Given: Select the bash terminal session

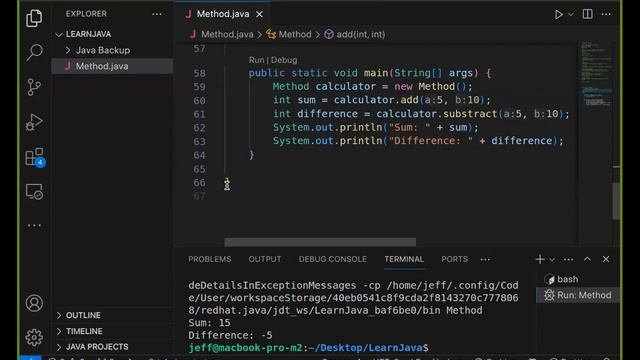Looking at the screenshot, I should click(578, 279).
